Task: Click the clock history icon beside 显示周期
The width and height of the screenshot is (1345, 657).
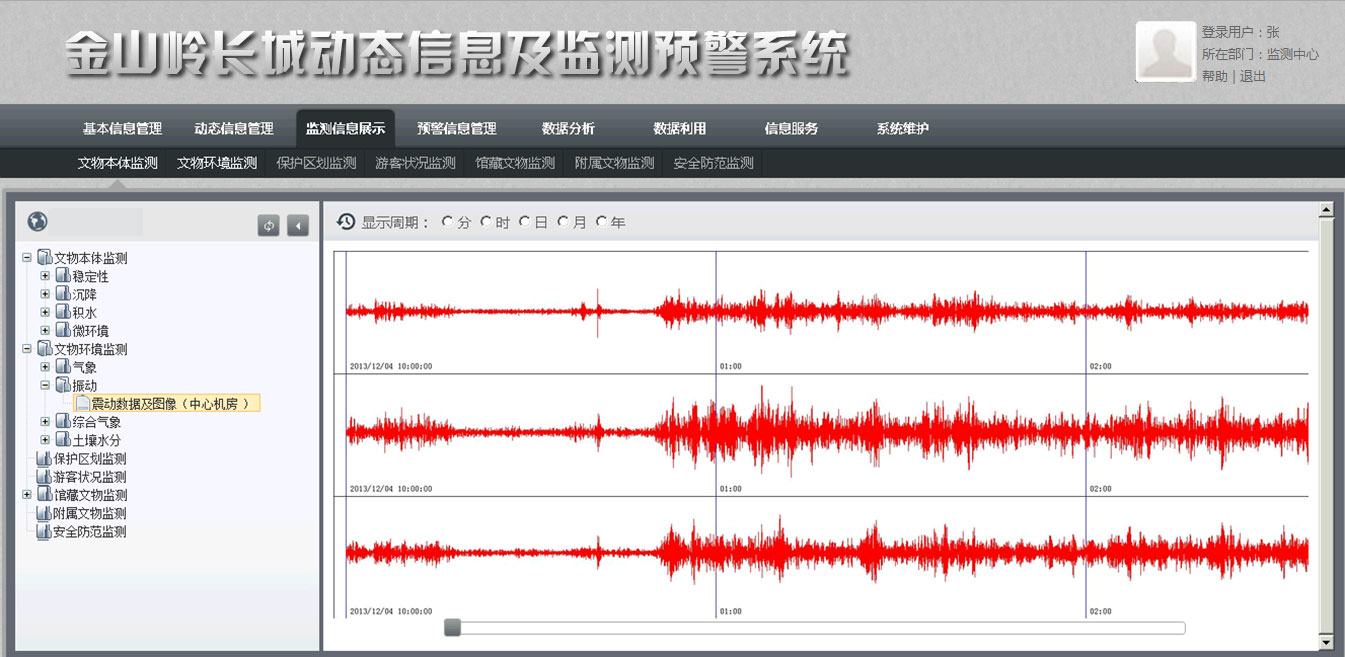Action: coord(346,222)
